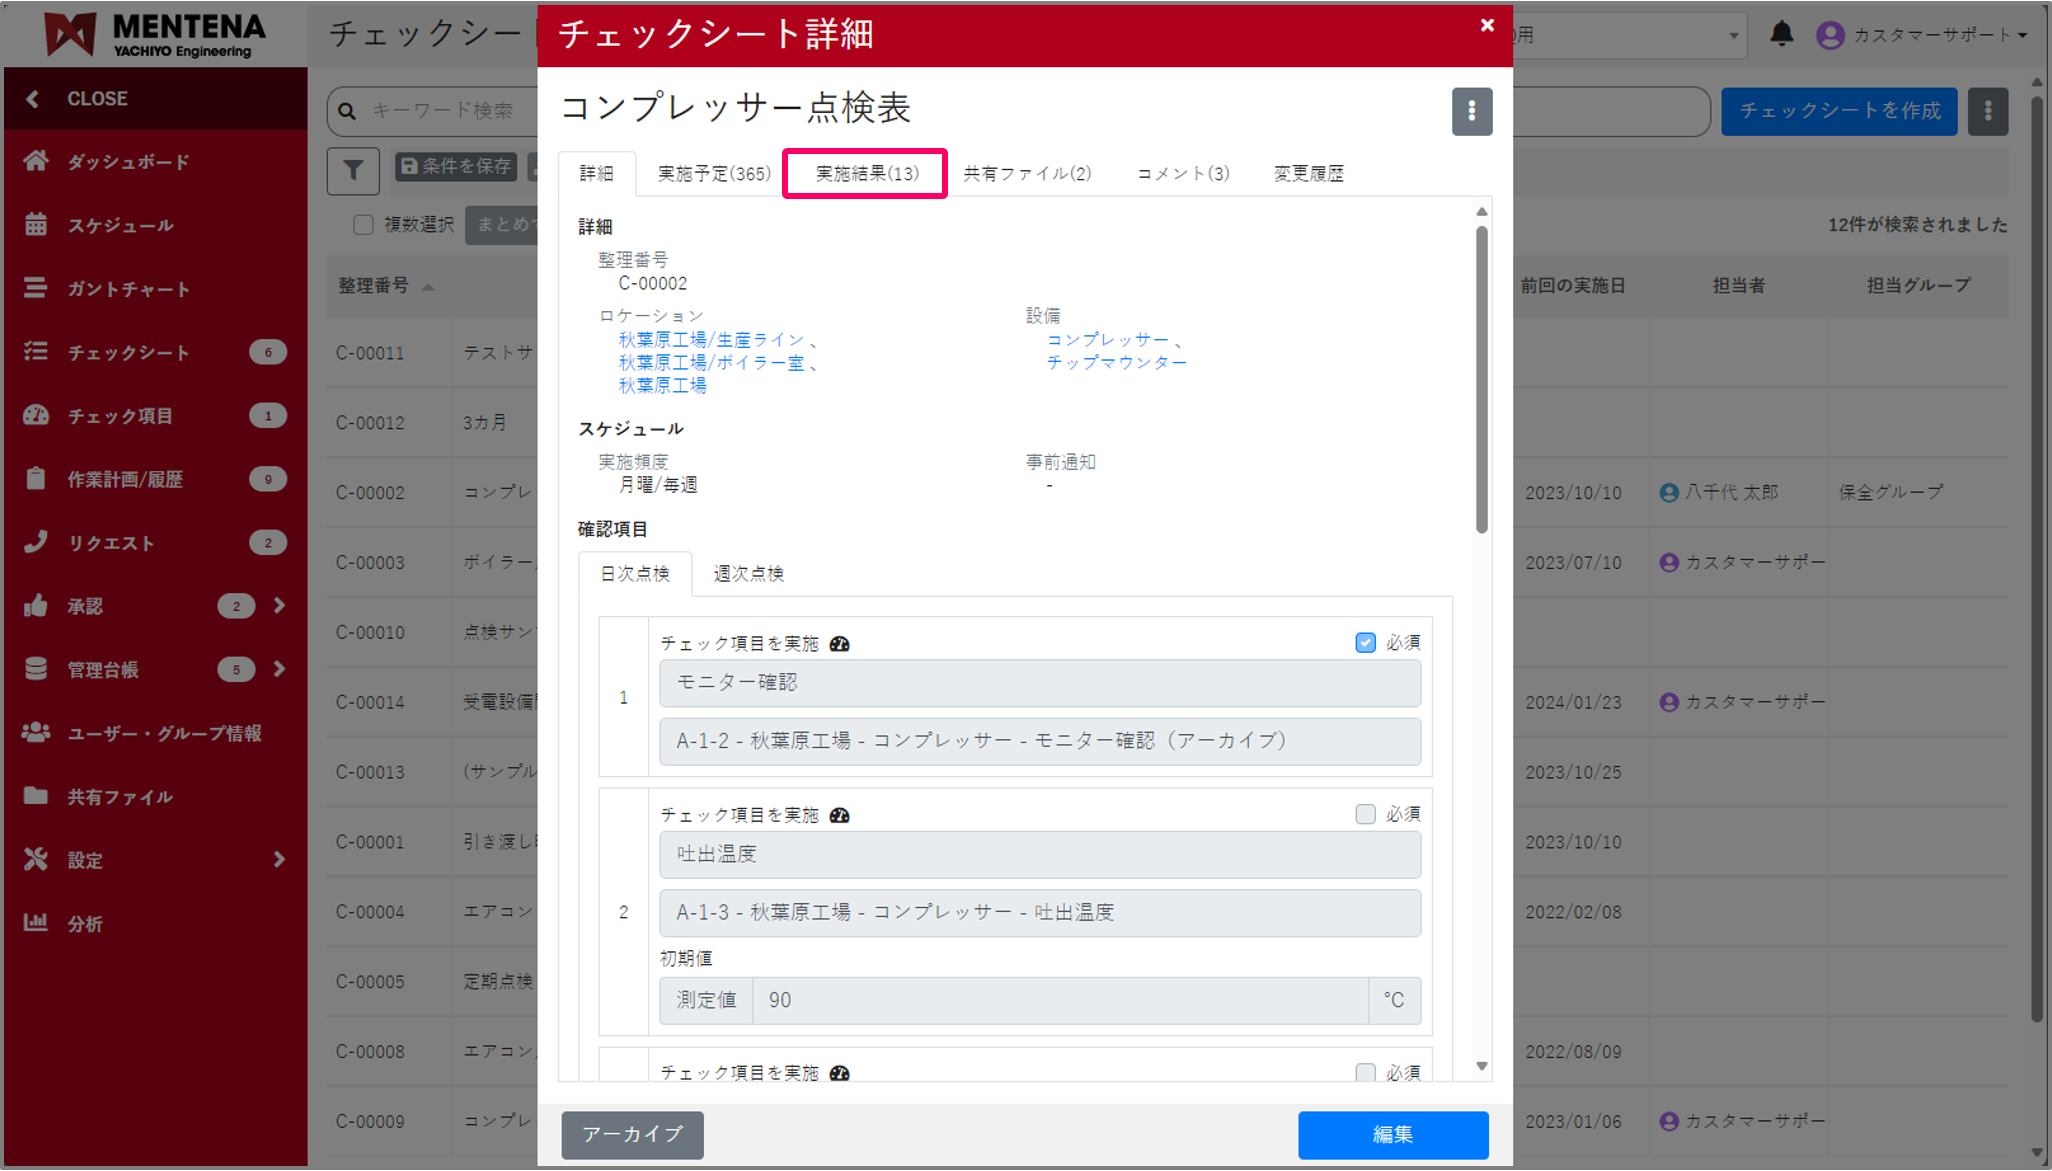
Task: Click the notification bell icon
Action: 1781,34
